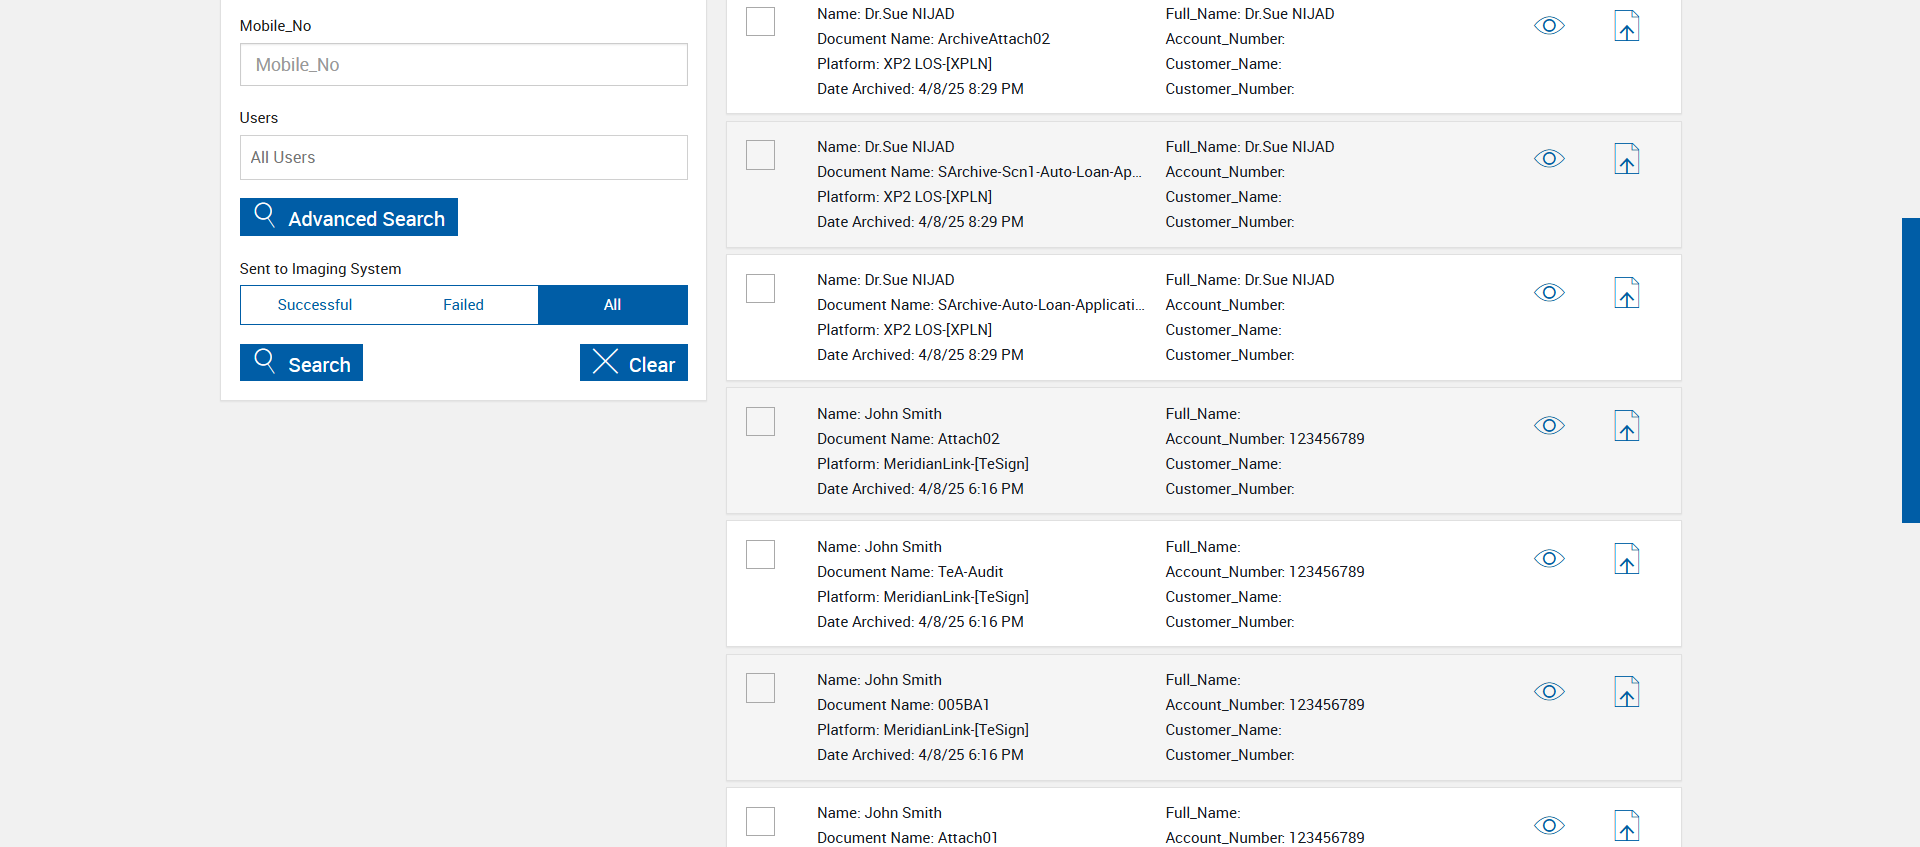1920x847 pixels.
Task: View the Attach02 document with eye icon
Action: pos(1549,426)
